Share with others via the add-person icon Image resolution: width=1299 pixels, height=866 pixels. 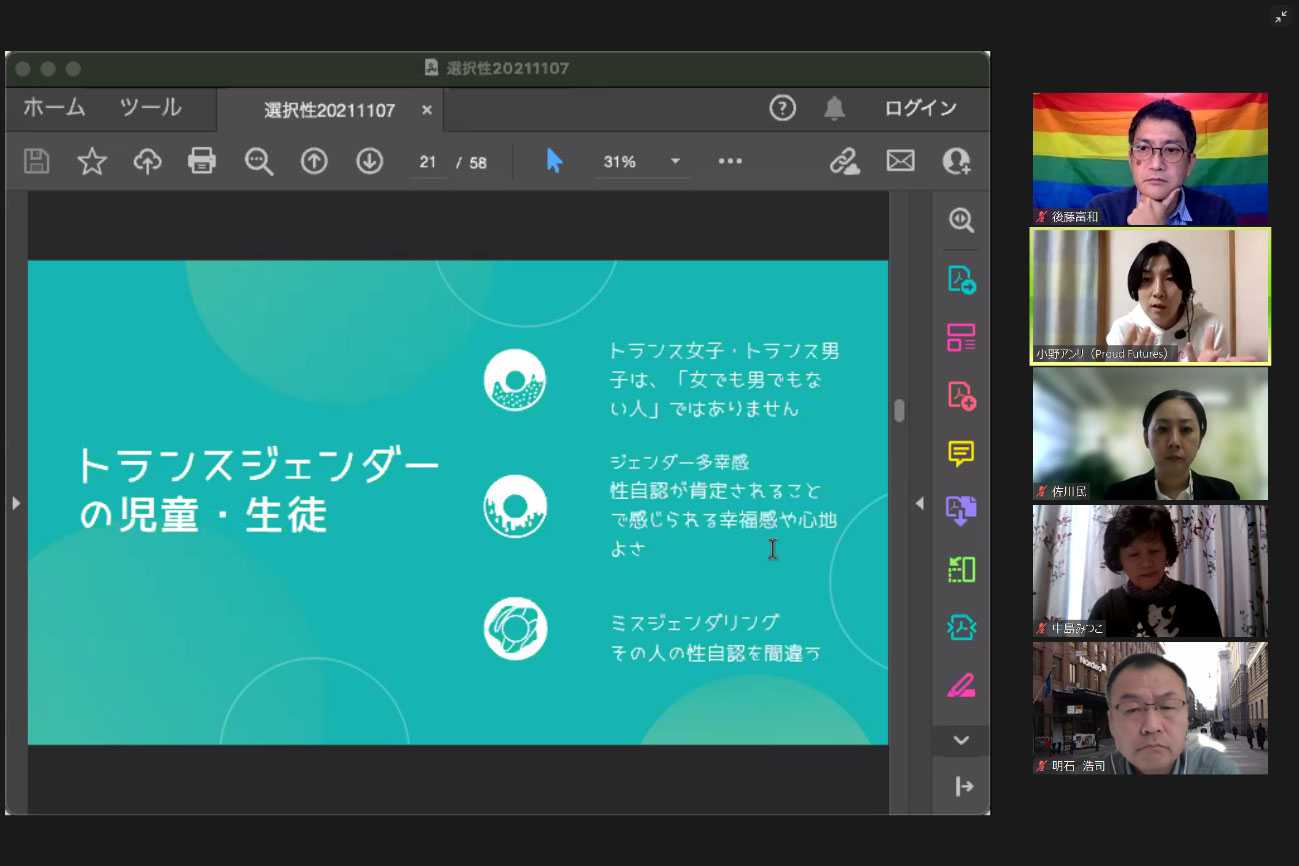point(956,161)
